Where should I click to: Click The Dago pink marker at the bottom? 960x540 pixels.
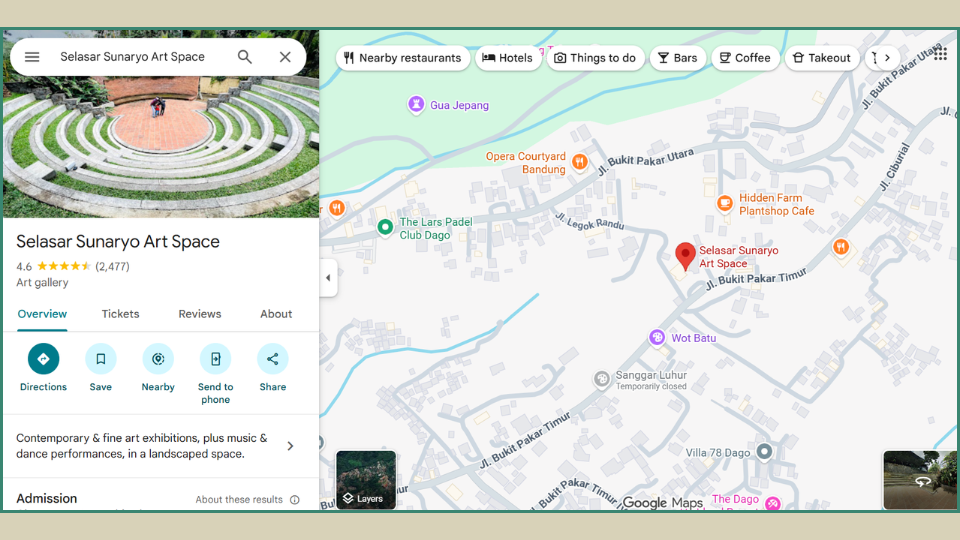click(x=773, y=503)
